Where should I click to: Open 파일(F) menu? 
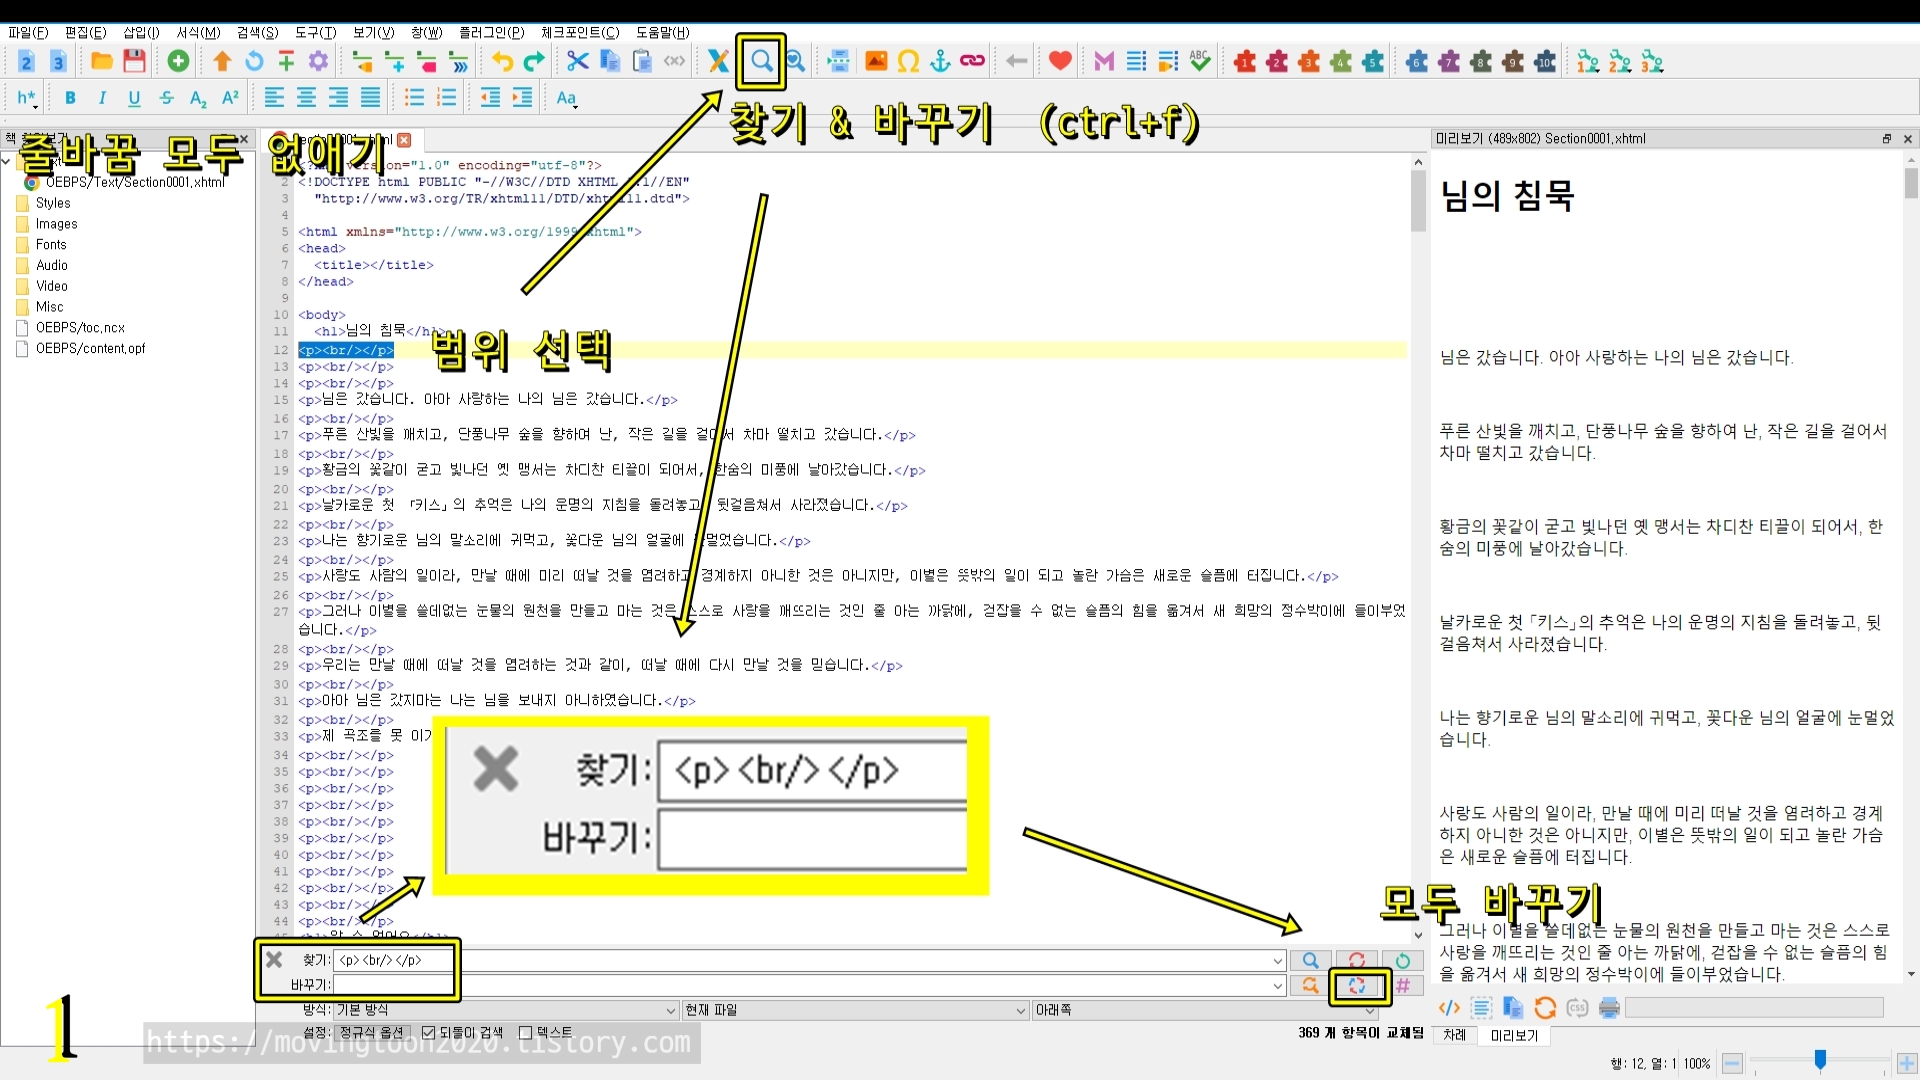pyautogui.click(x=28, y=32)
